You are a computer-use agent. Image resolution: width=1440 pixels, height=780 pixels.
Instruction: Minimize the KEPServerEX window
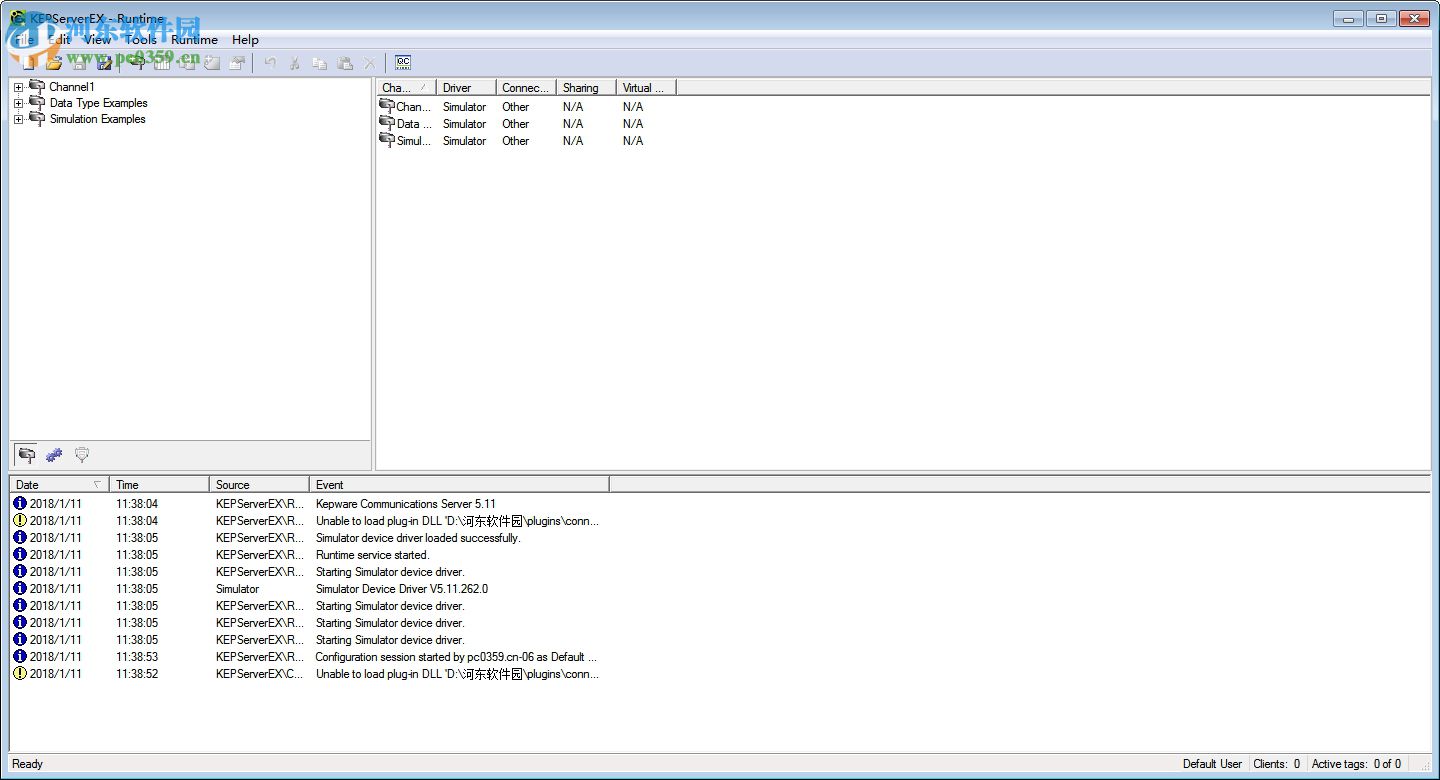pos(1349,18)
